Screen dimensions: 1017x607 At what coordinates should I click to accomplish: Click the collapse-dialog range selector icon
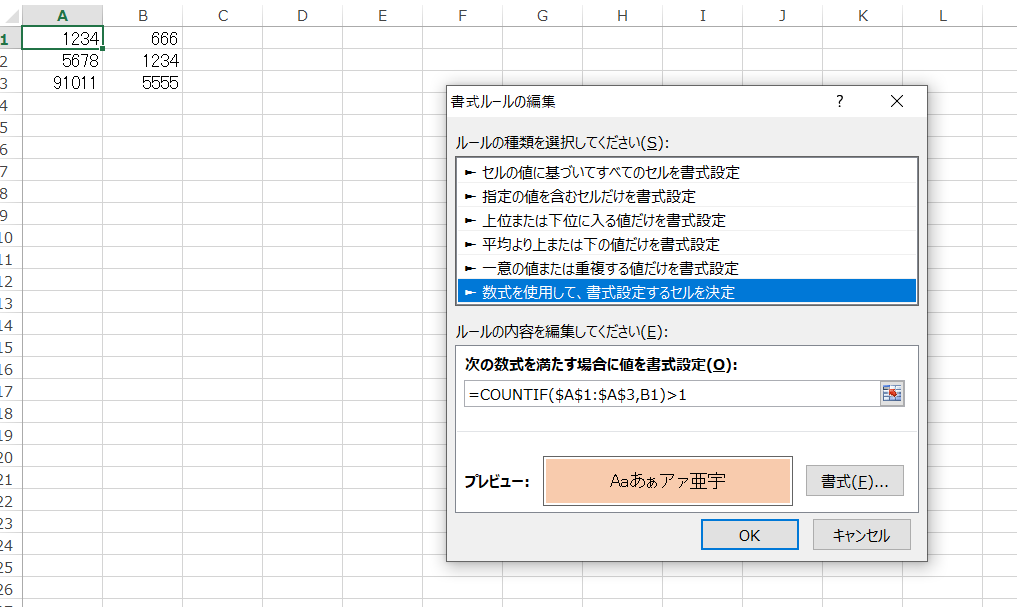(893, 393)
